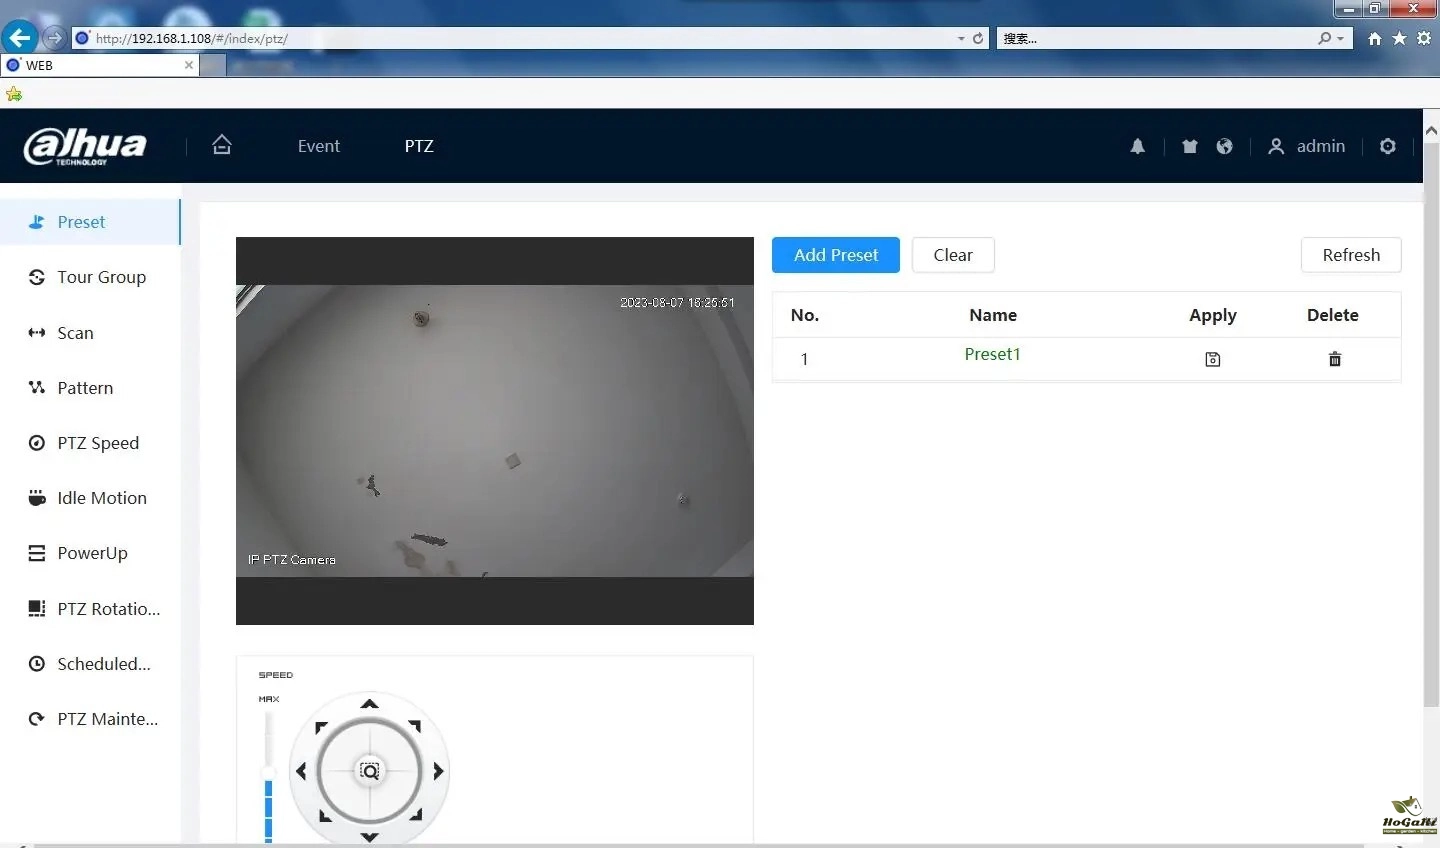Pan camera right with PTZ arrow

pyautogui.click(x=438, y=771)
